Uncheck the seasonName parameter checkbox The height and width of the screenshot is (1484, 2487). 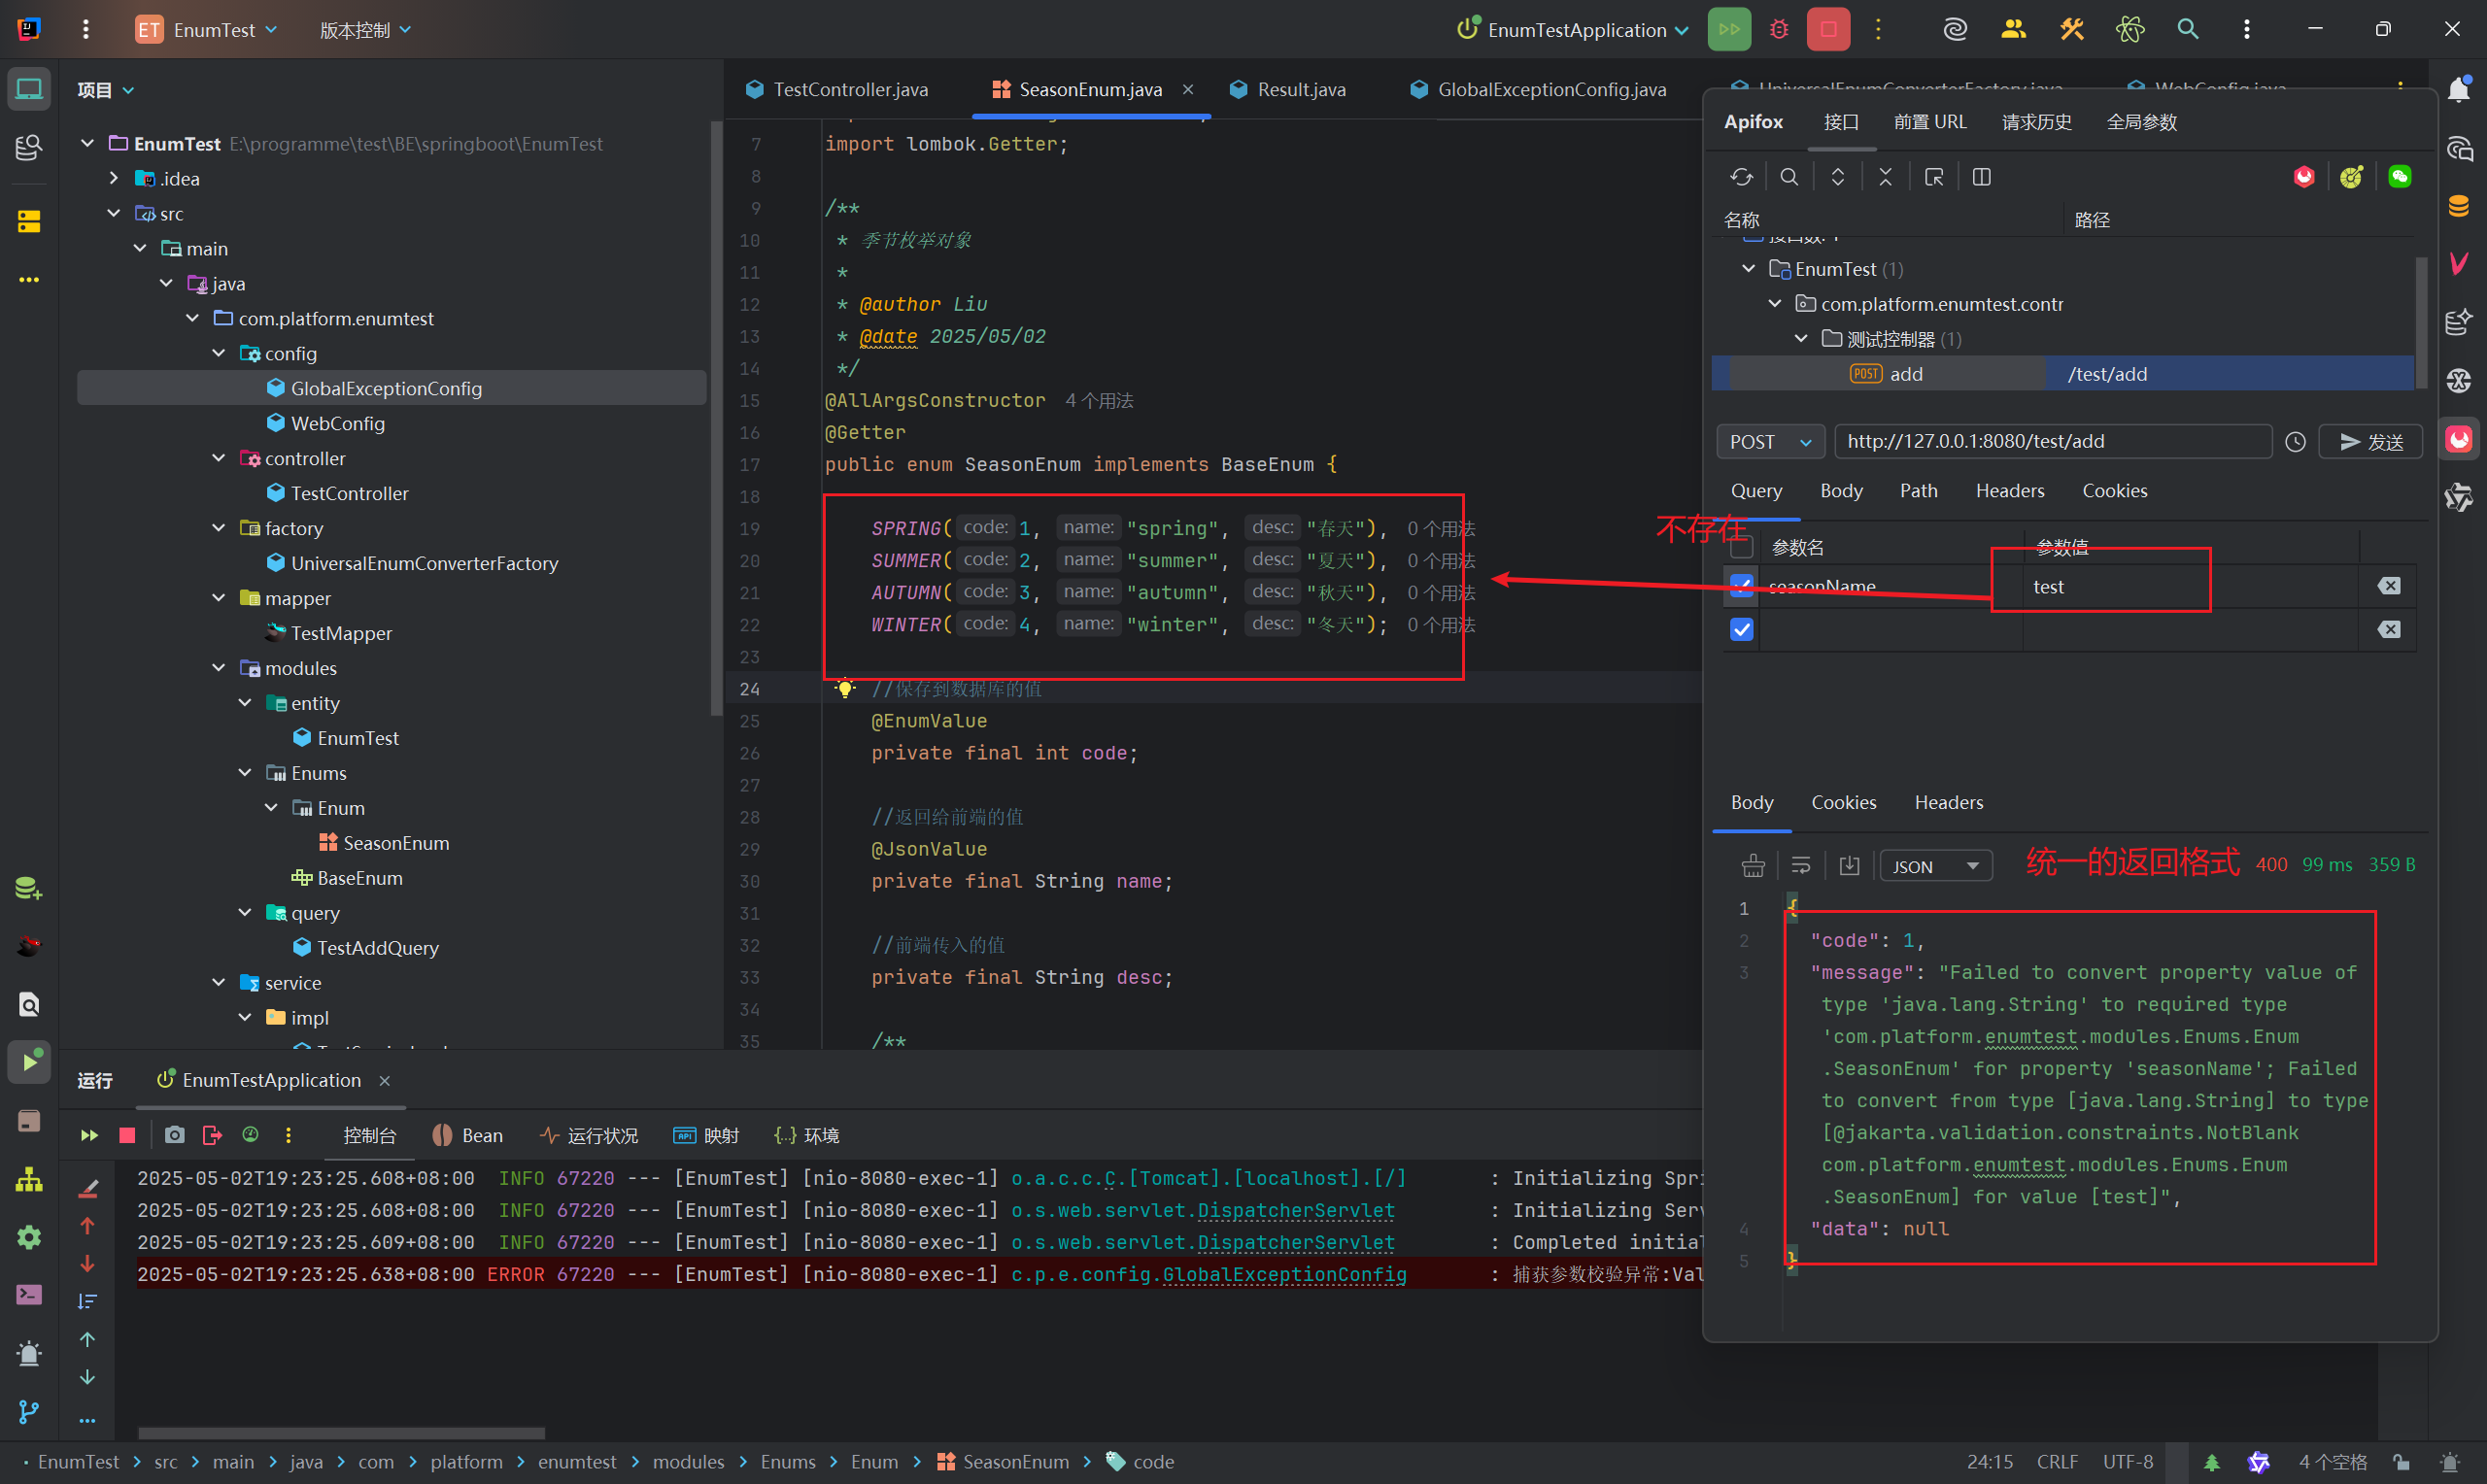1741,586
